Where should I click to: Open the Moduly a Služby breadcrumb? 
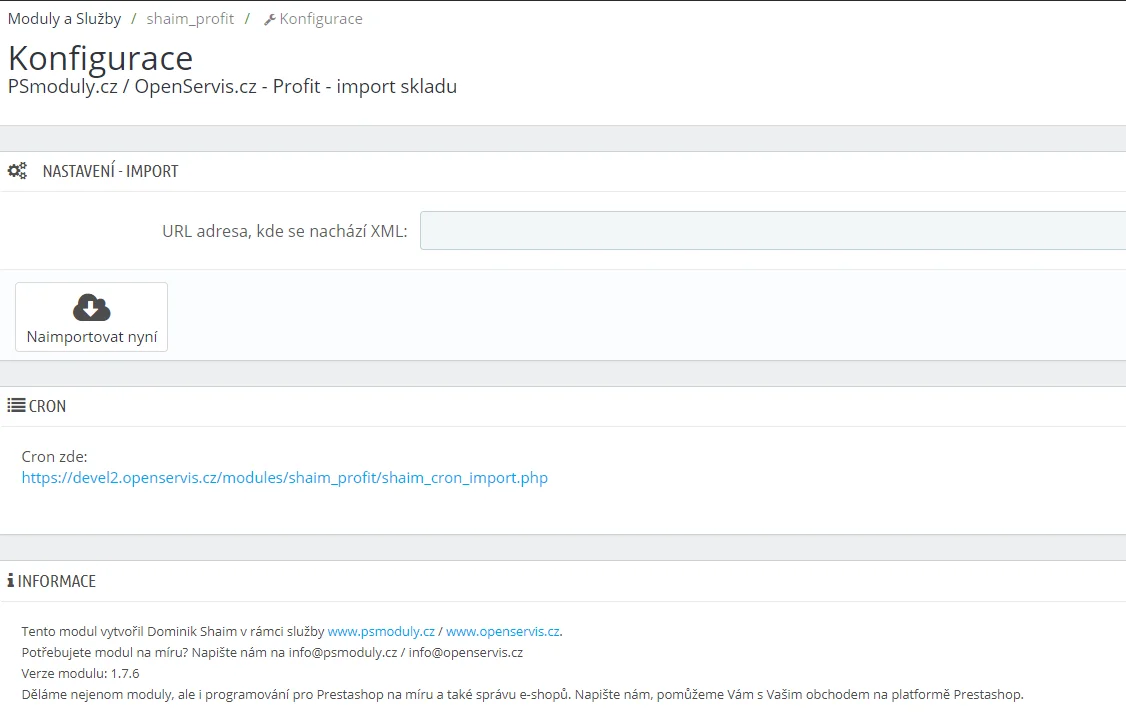click(x=64, y=19)
